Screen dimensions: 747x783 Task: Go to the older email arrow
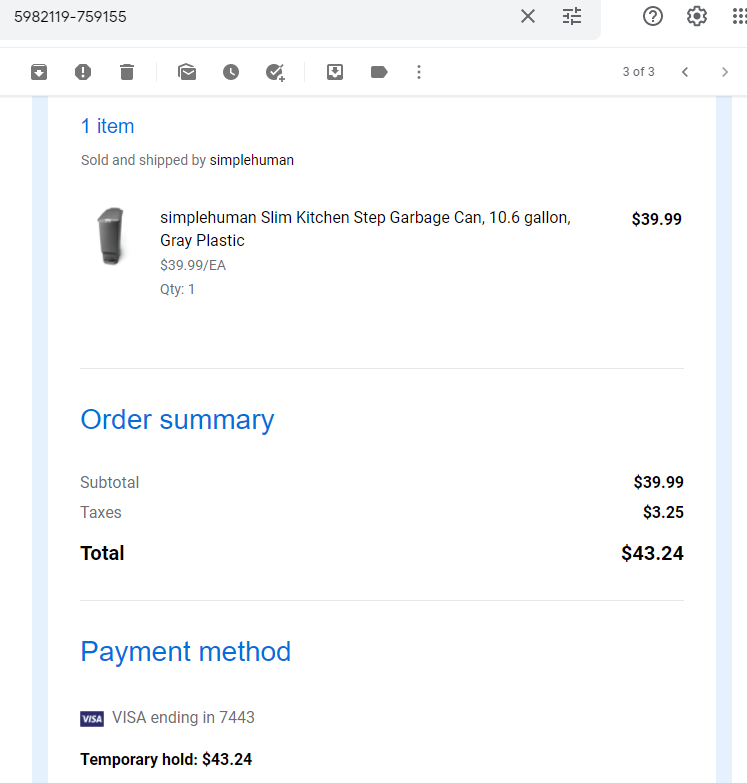click(725, 72)
